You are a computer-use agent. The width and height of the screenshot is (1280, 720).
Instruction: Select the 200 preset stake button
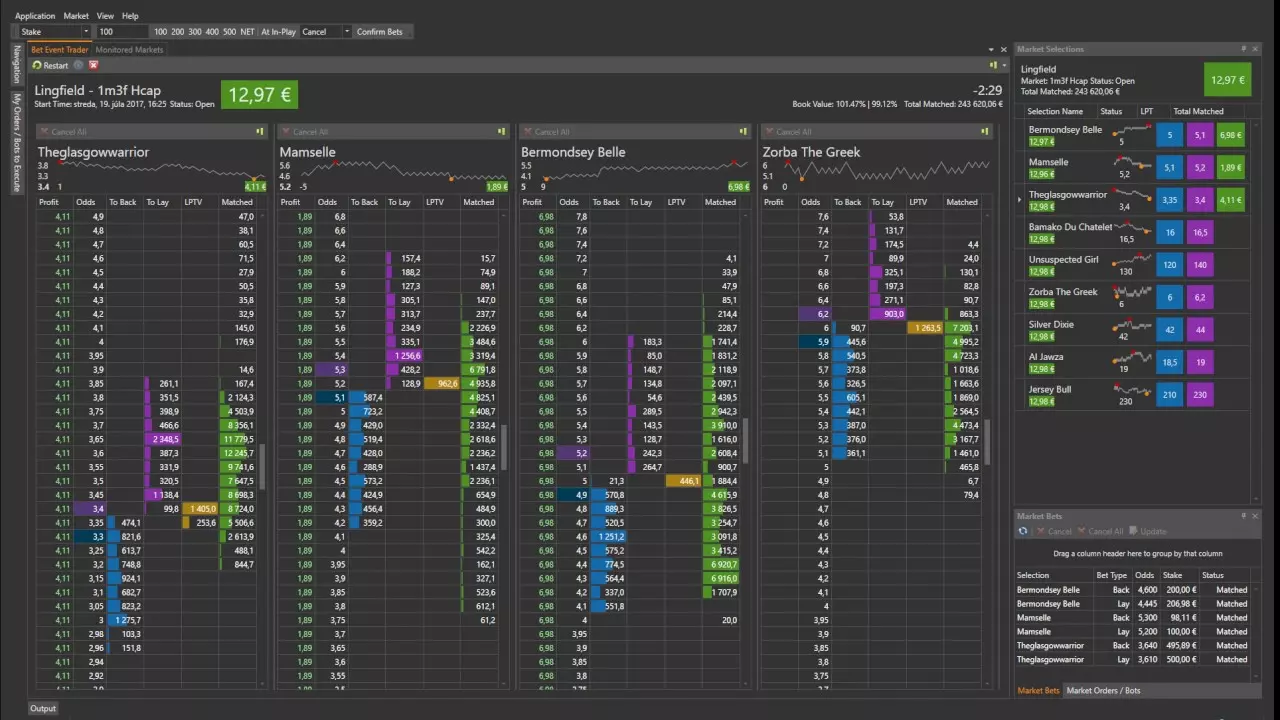(x=178, y=32)
